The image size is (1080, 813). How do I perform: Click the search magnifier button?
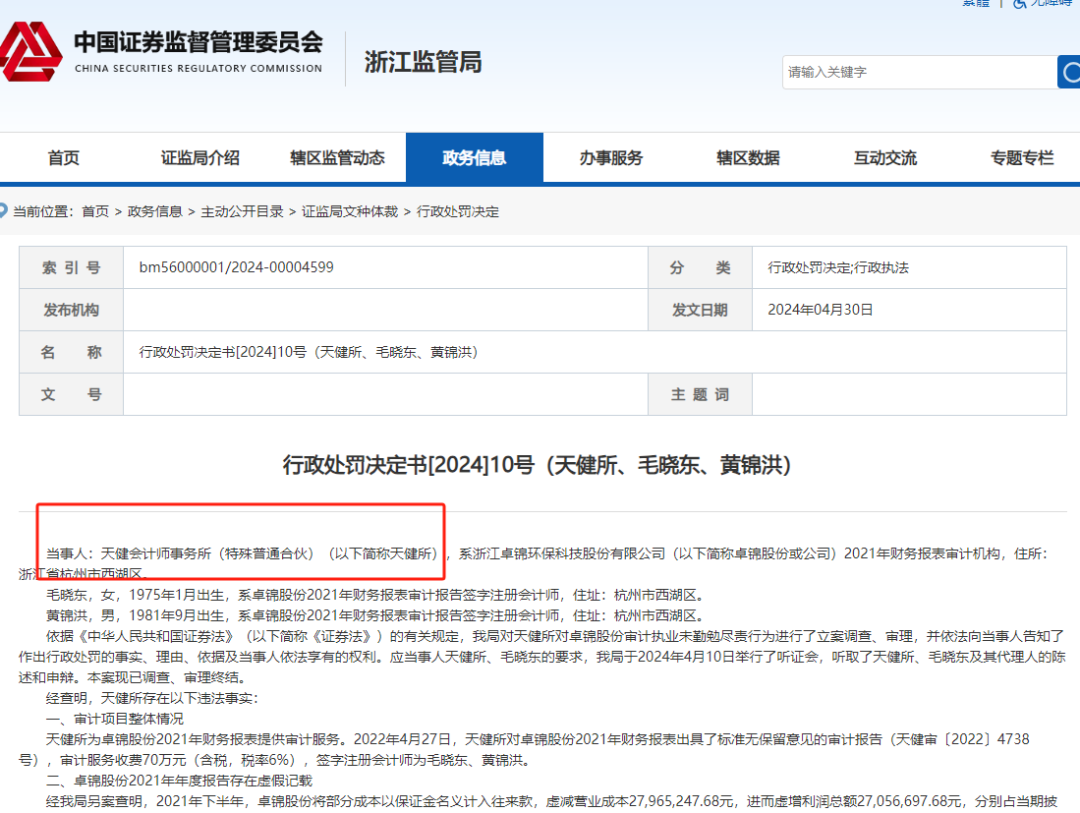(1069, 72)
